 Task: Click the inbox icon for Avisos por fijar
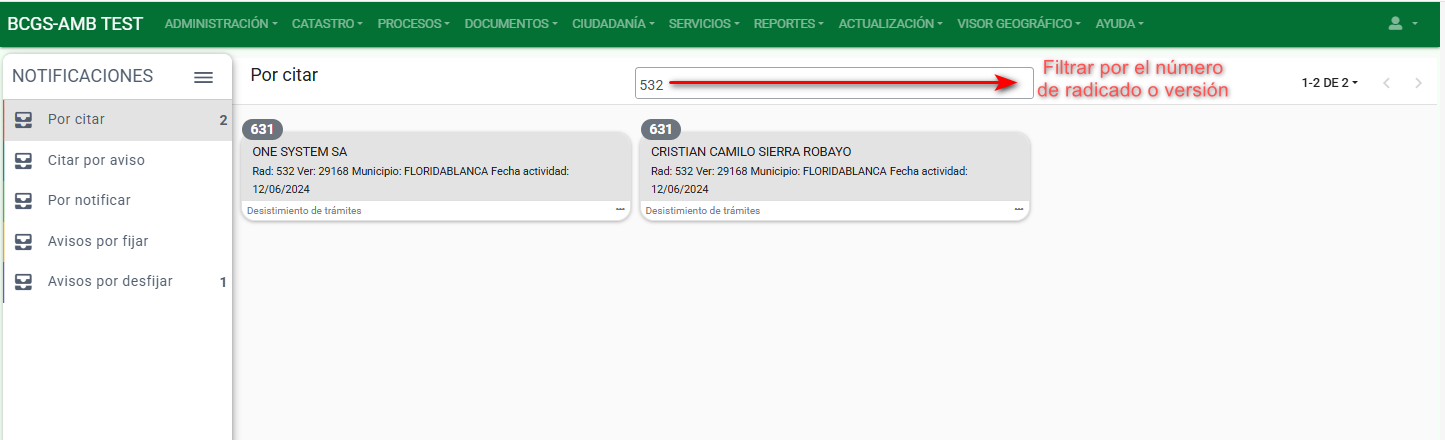(x=24, y=241)
